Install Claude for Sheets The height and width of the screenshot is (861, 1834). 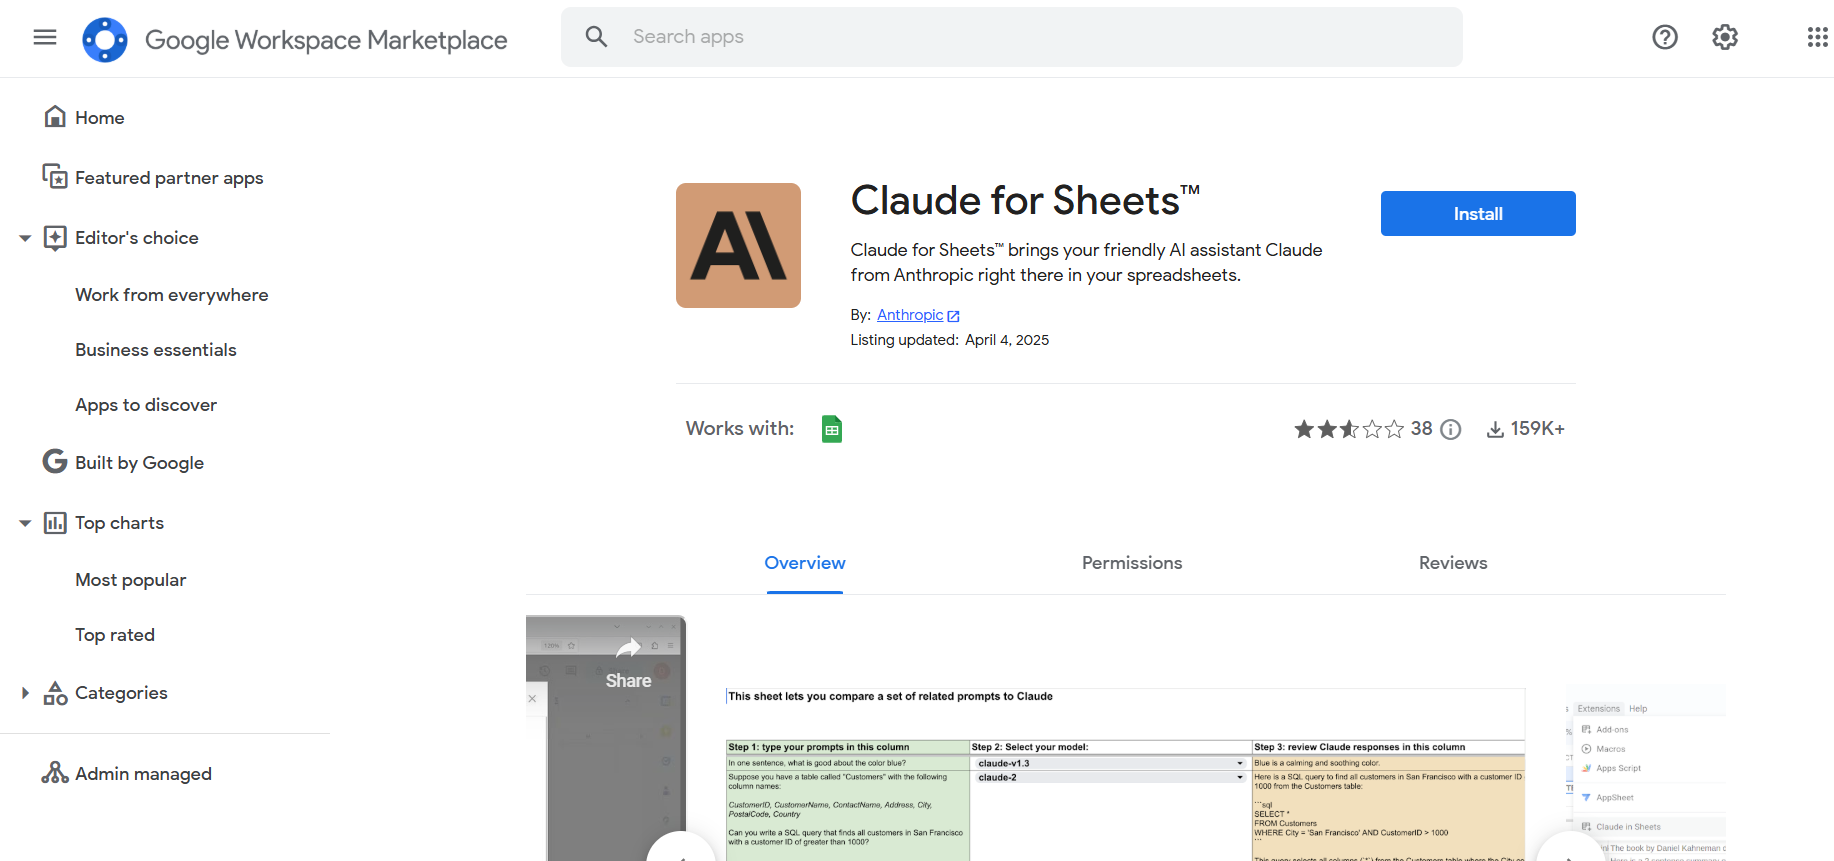[1478, 214]
